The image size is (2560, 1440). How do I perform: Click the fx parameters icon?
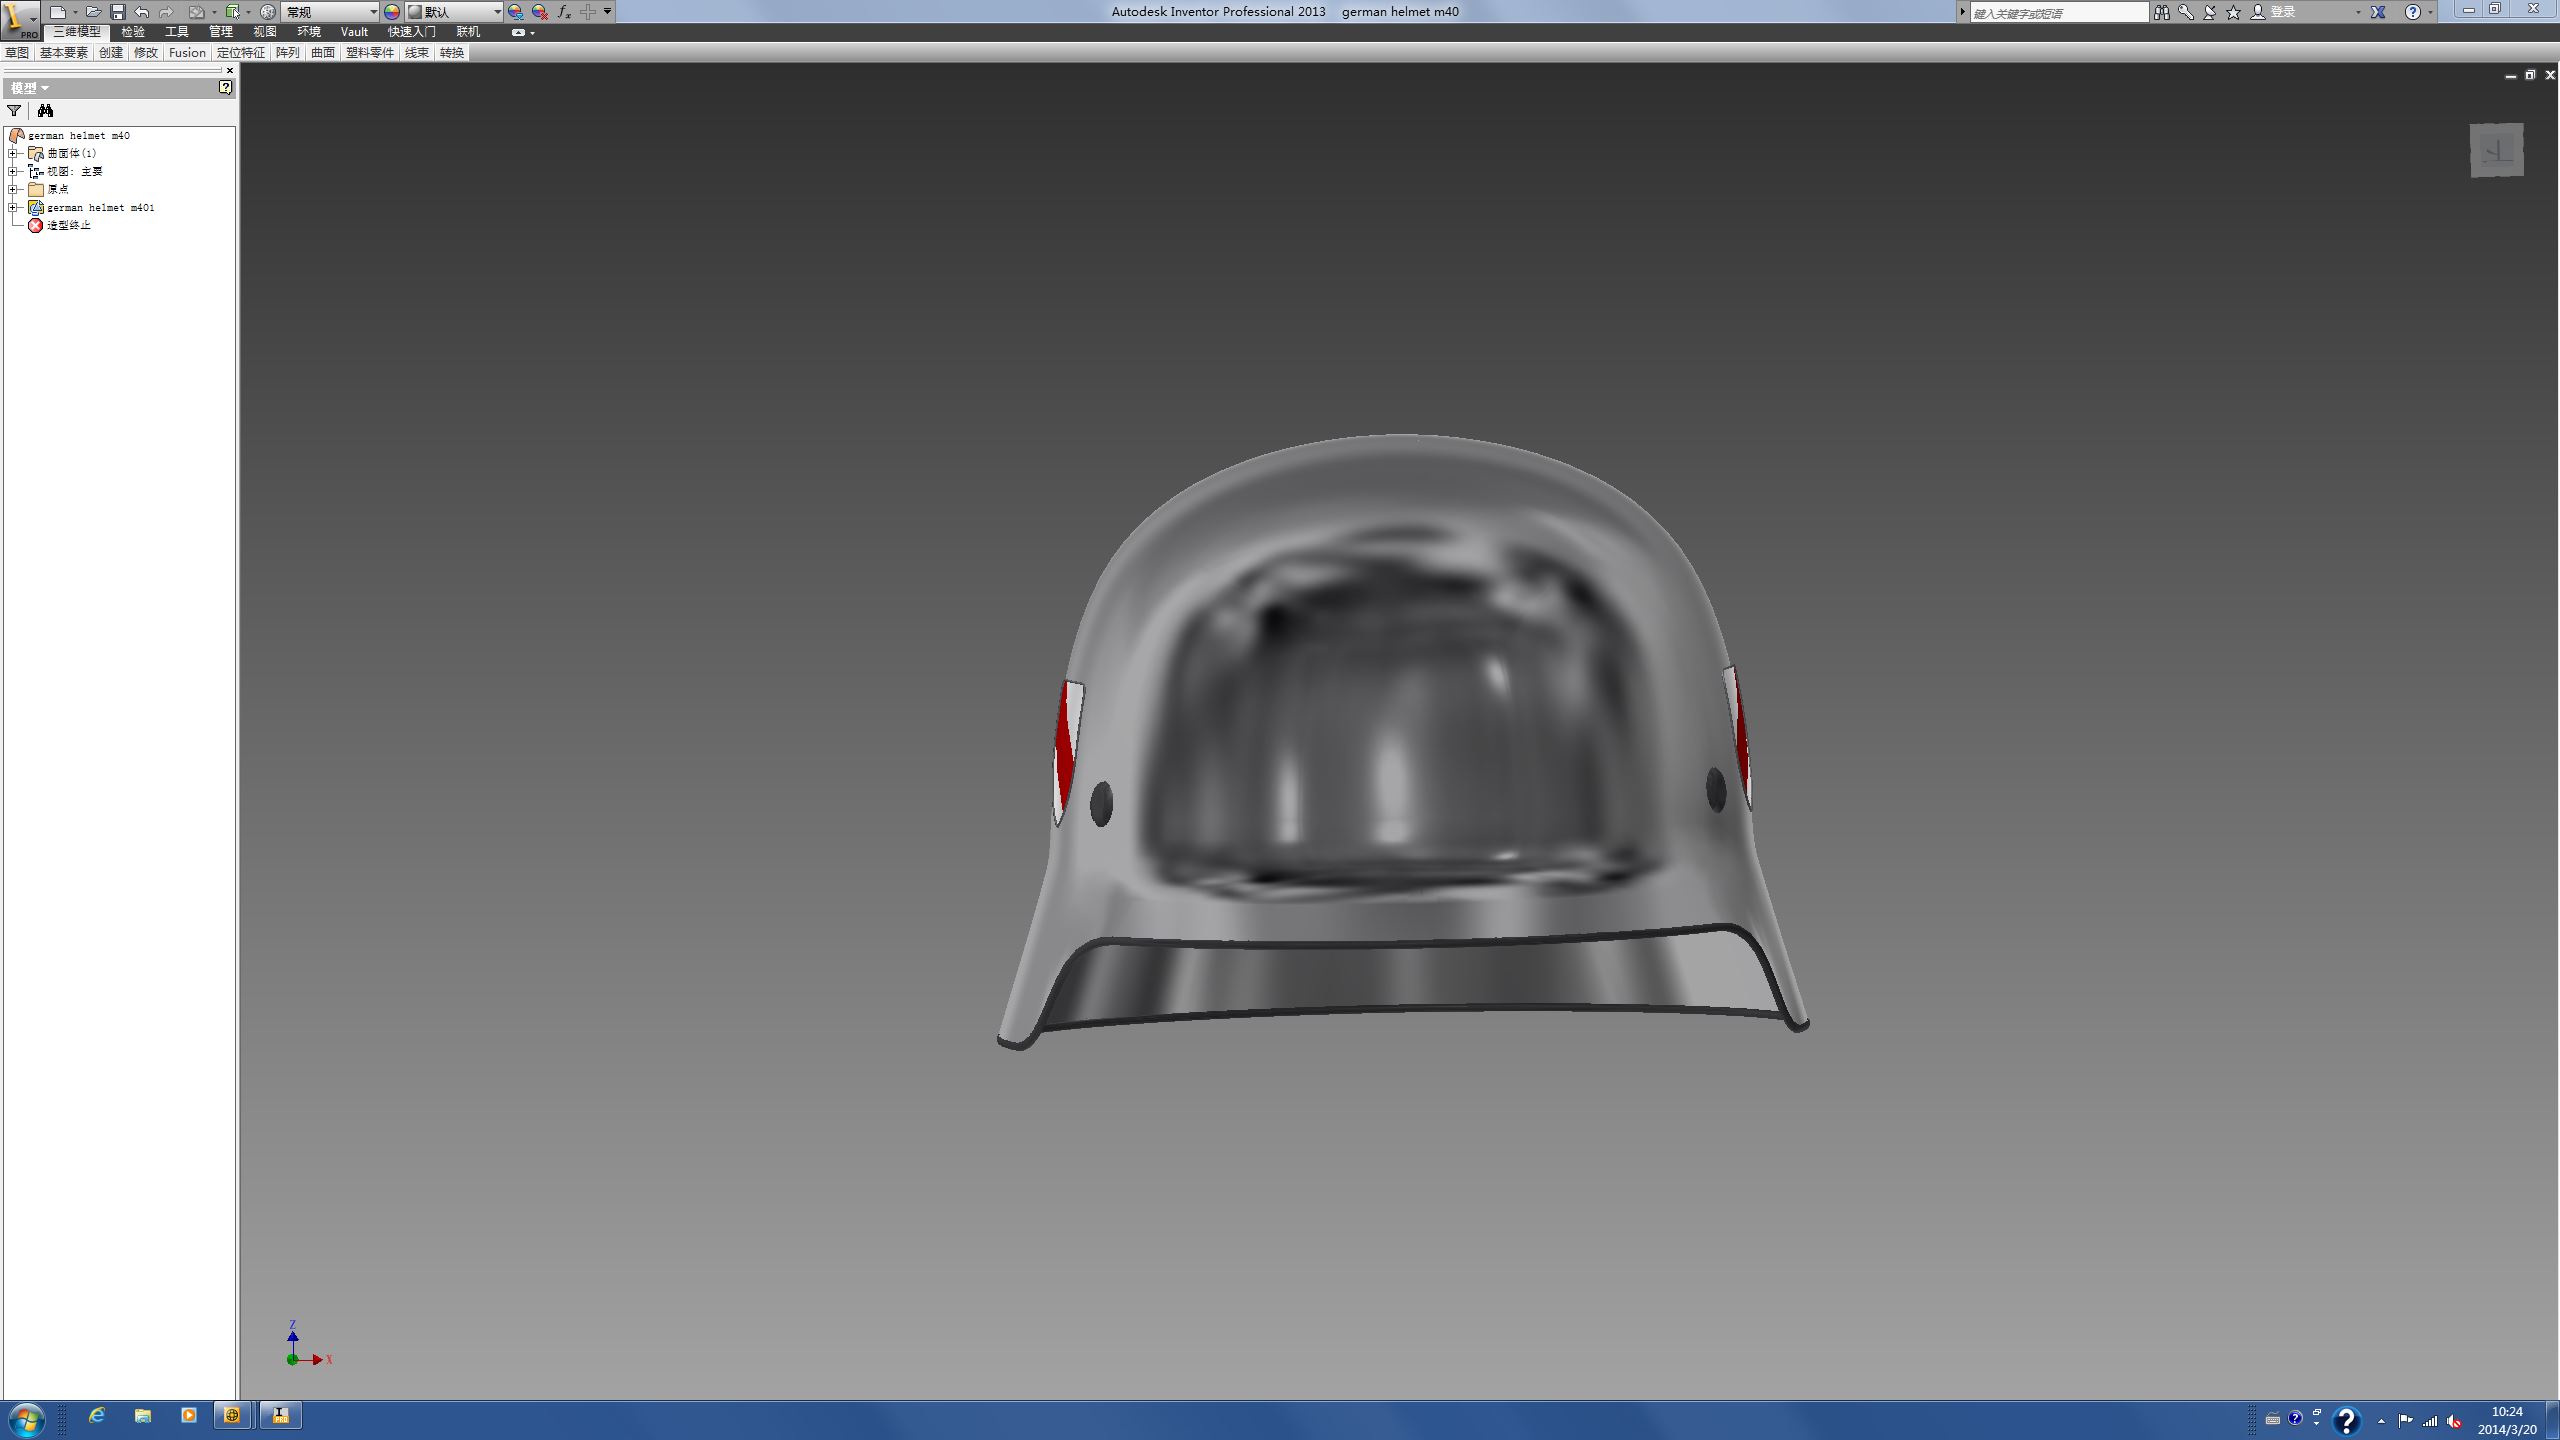click(x=564, y=12)
